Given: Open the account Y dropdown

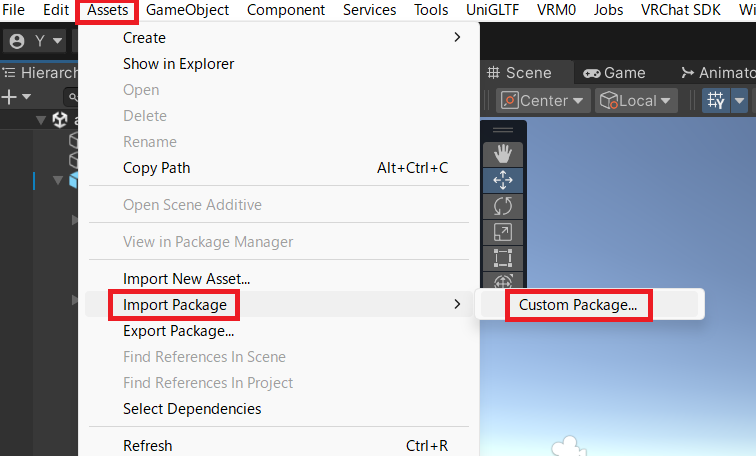Looking at the screenshot, I should [36, 42].
